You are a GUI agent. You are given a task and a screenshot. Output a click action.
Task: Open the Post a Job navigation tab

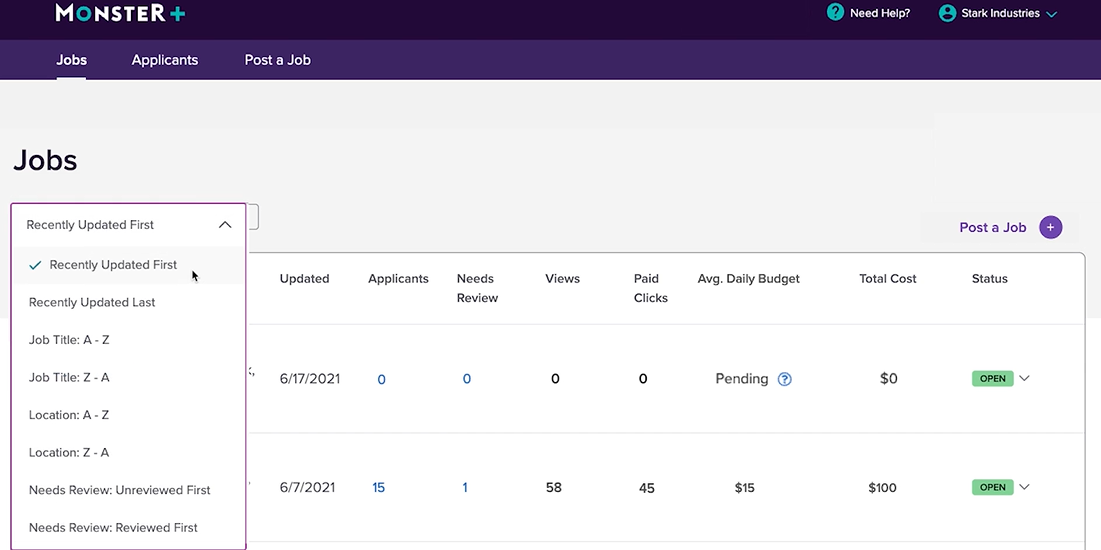pyautogui.click(x=277, y=60)
